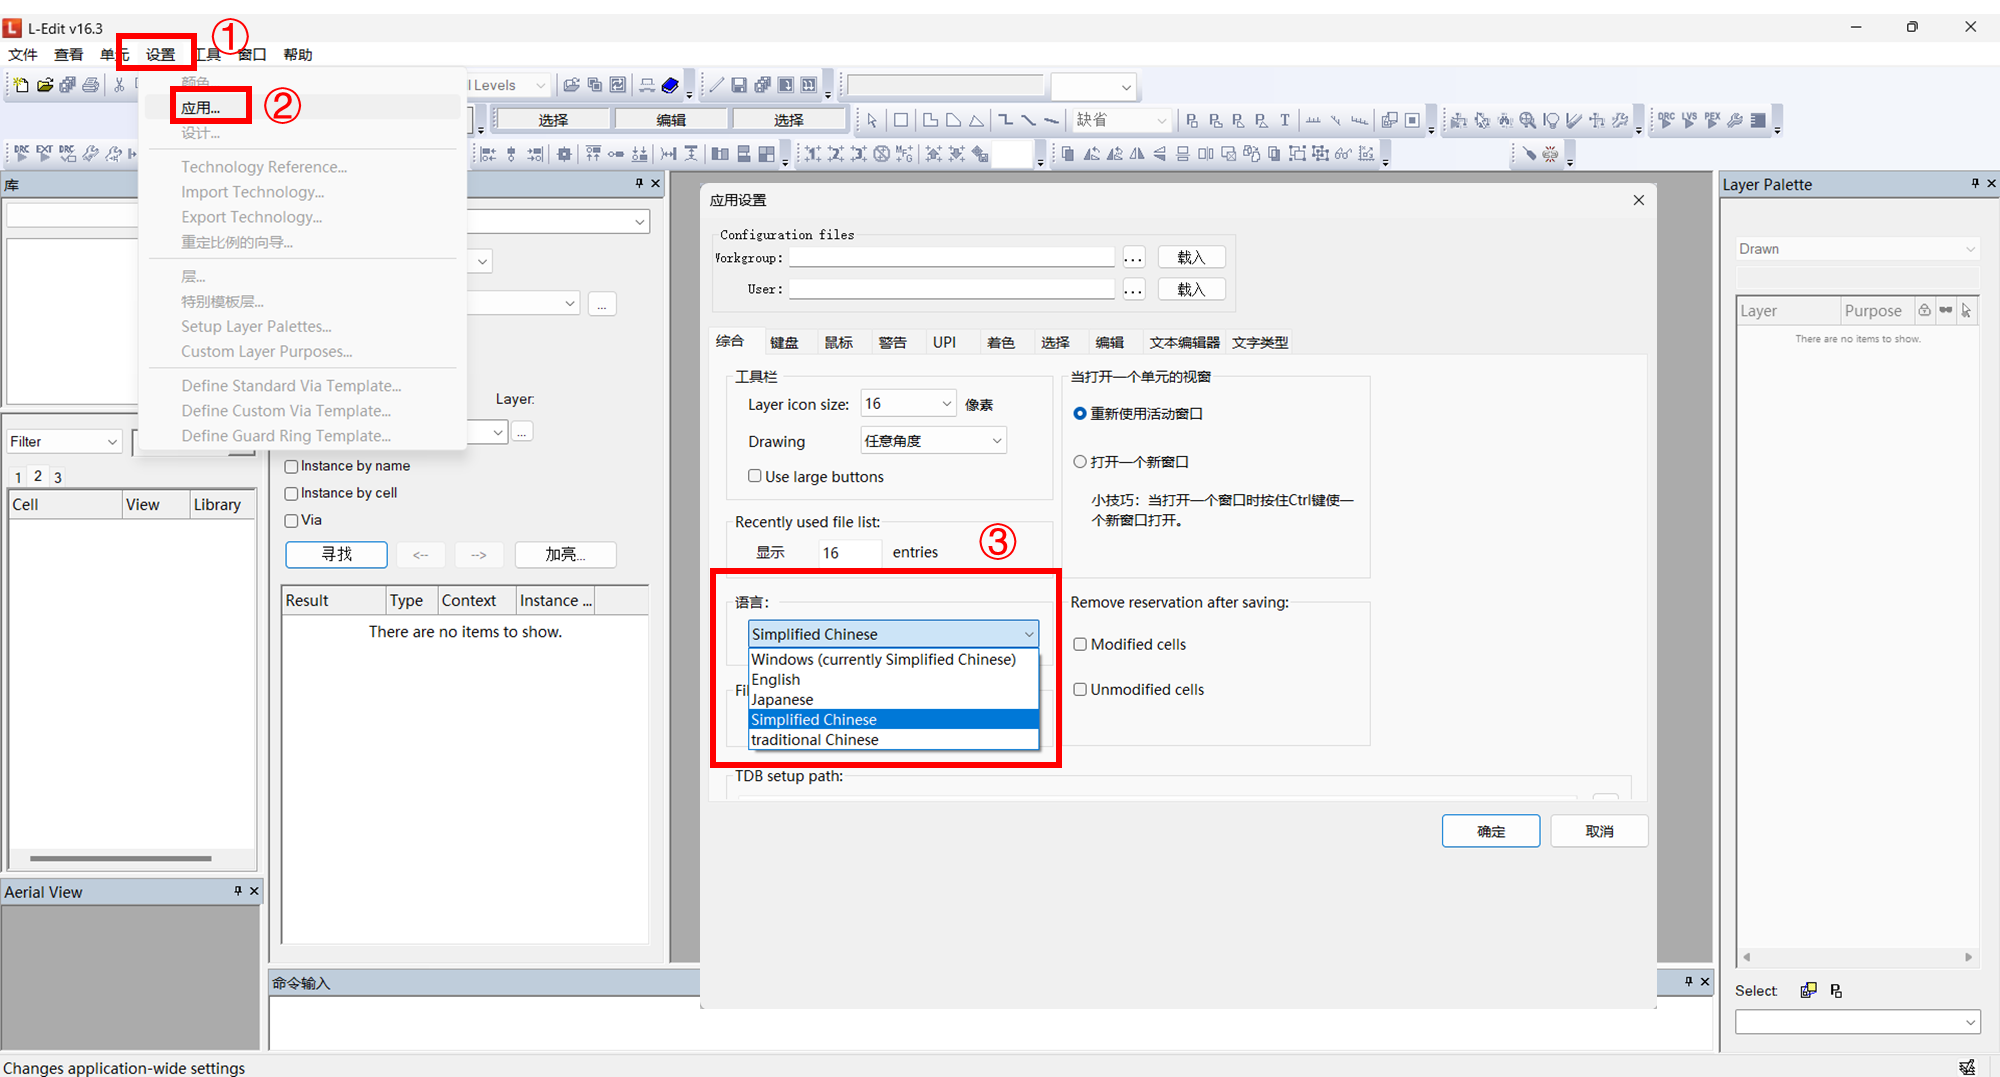Click the 取消 button

pos(1599,831)
